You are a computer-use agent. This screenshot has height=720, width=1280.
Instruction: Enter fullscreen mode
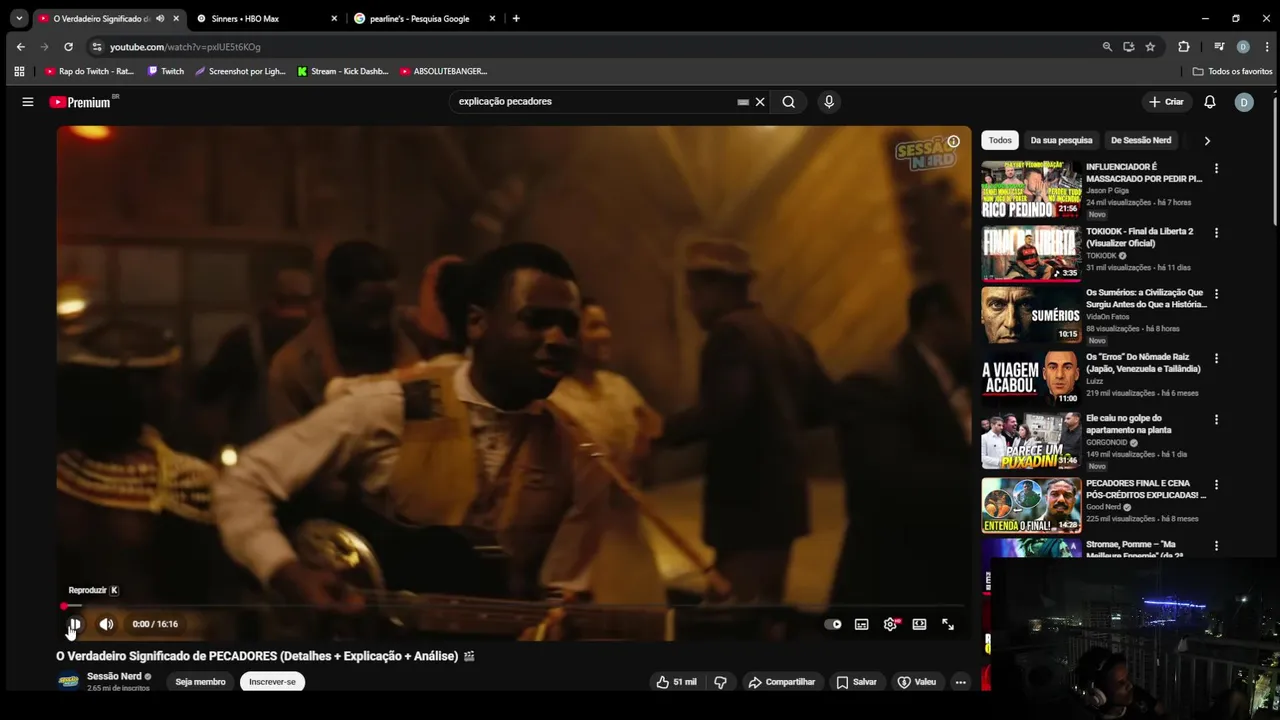point(948,624)
